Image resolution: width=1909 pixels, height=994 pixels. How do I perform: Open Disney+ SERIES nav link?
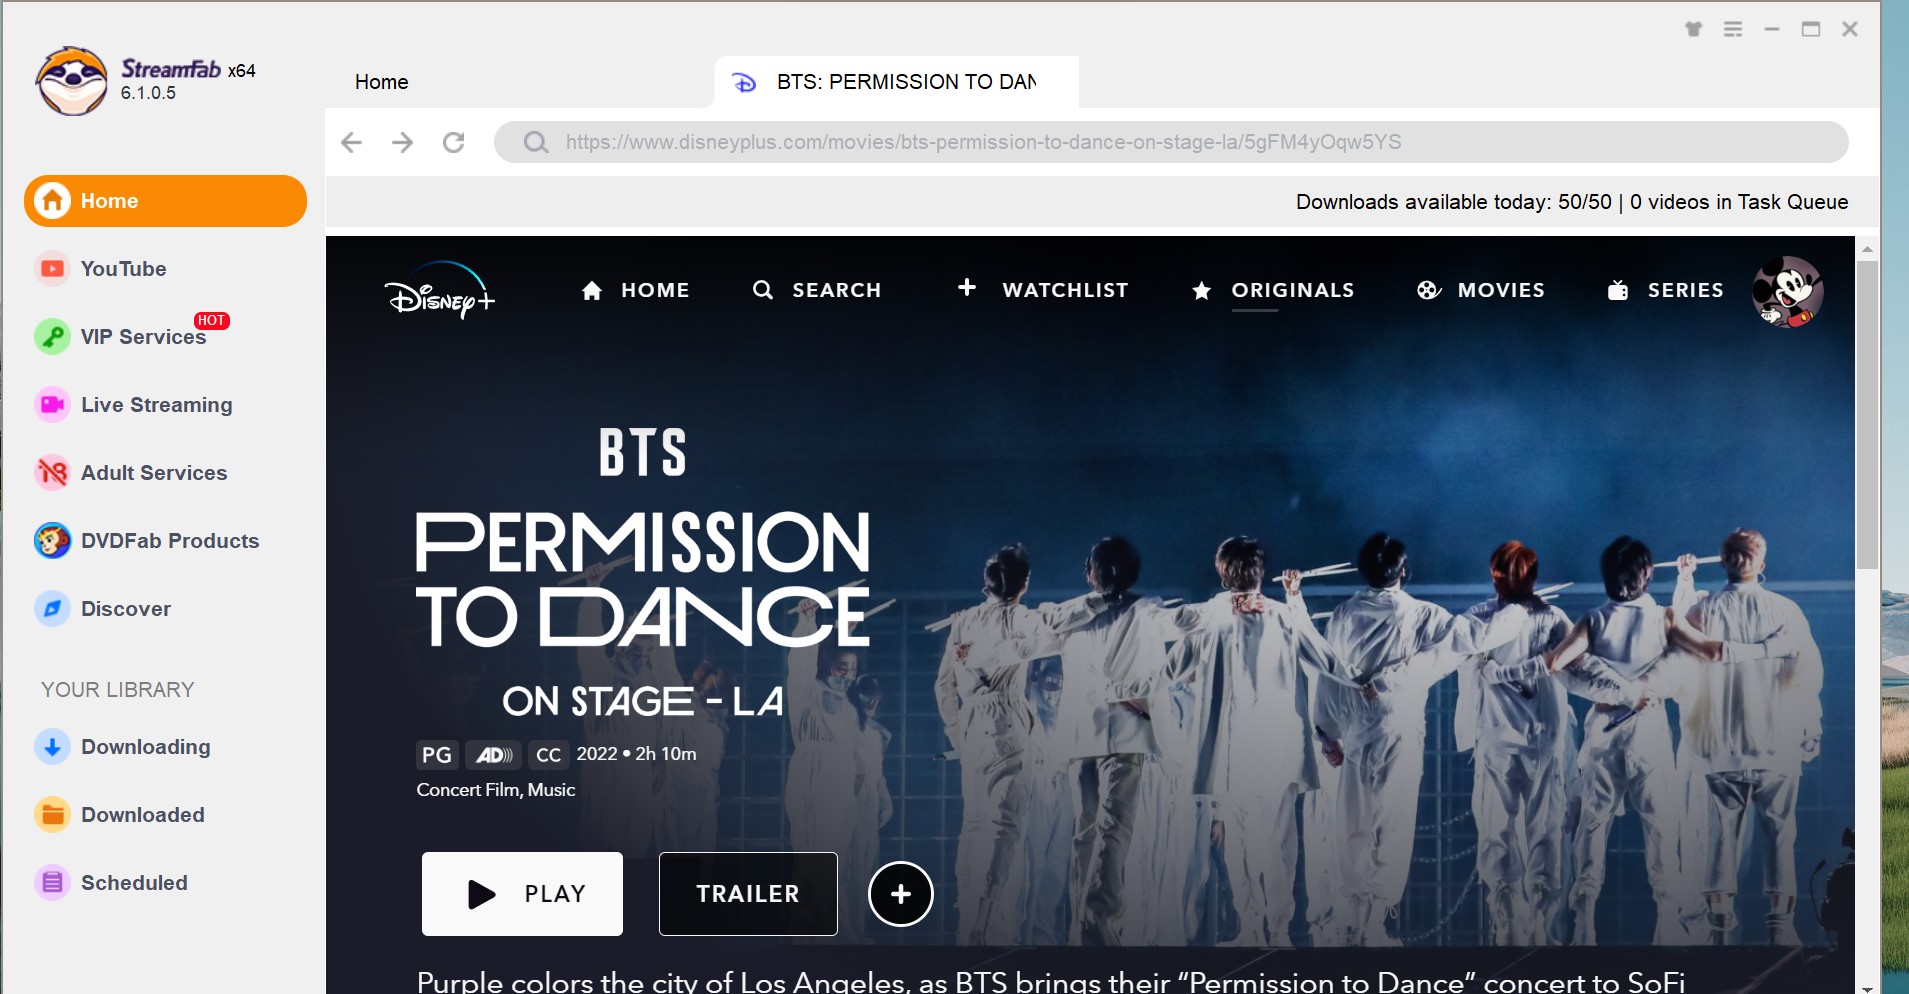(x=1665, y=290)
